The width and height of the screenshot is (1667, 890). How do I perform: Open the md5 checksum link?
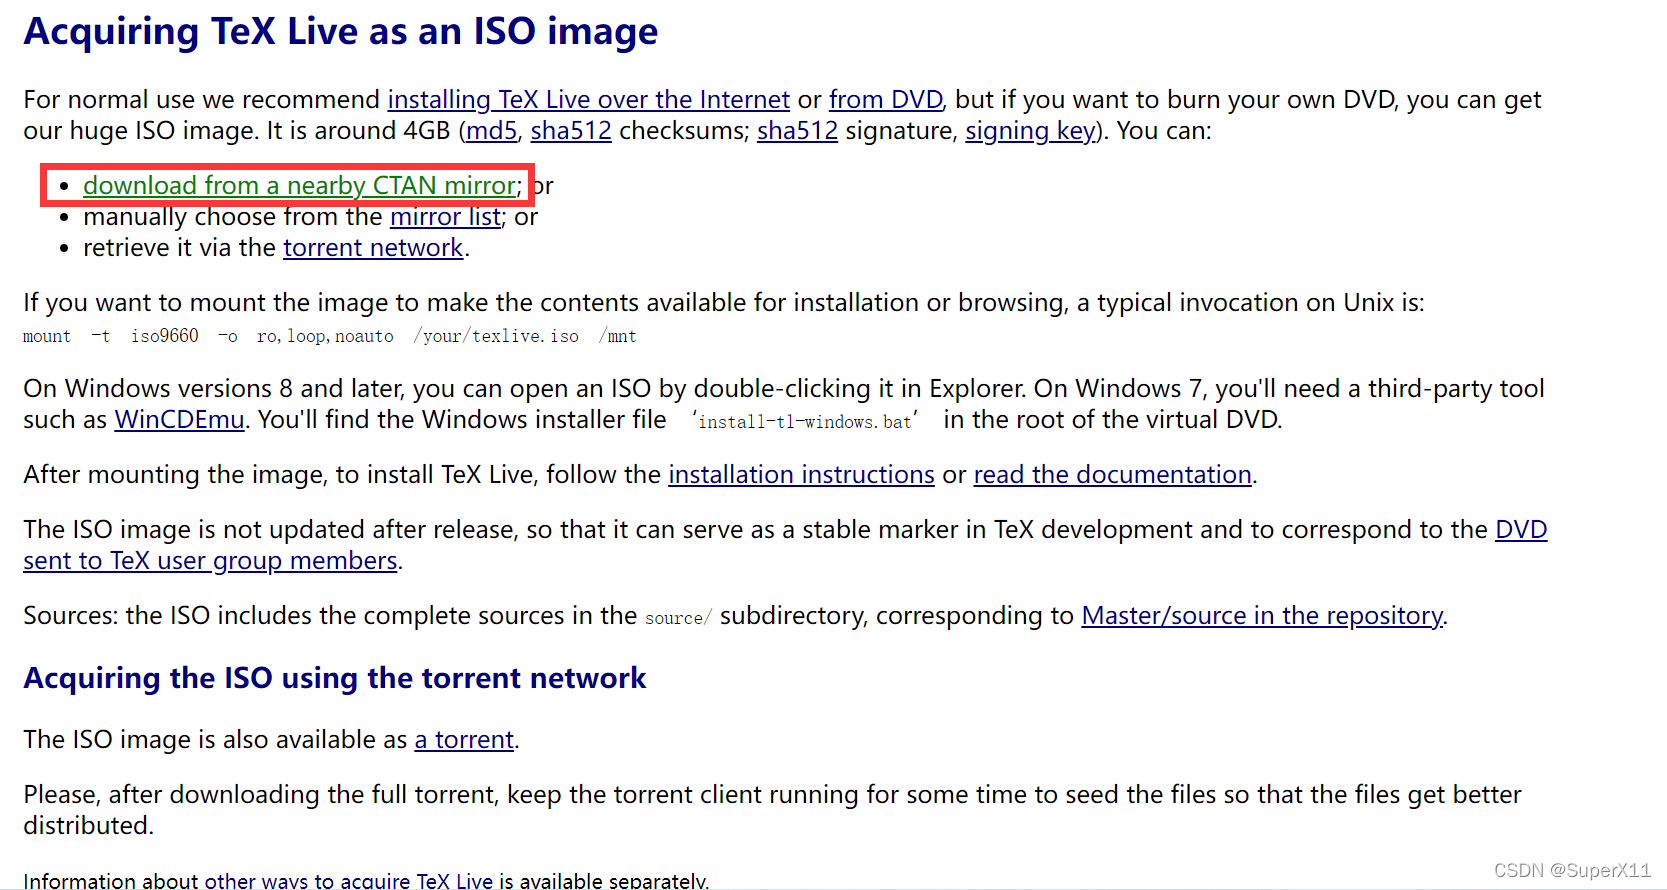[492, 131]
